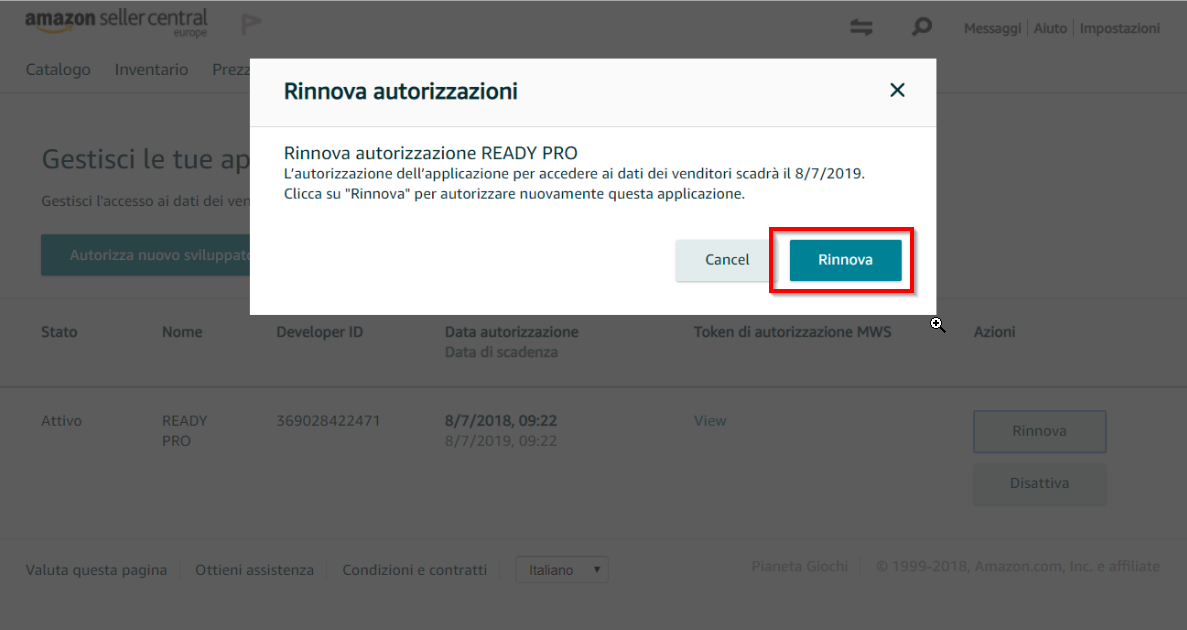Click the Pianeta Giochi footer text
The width and height of the screenshot is (1187, 630).
pos(799,566)
